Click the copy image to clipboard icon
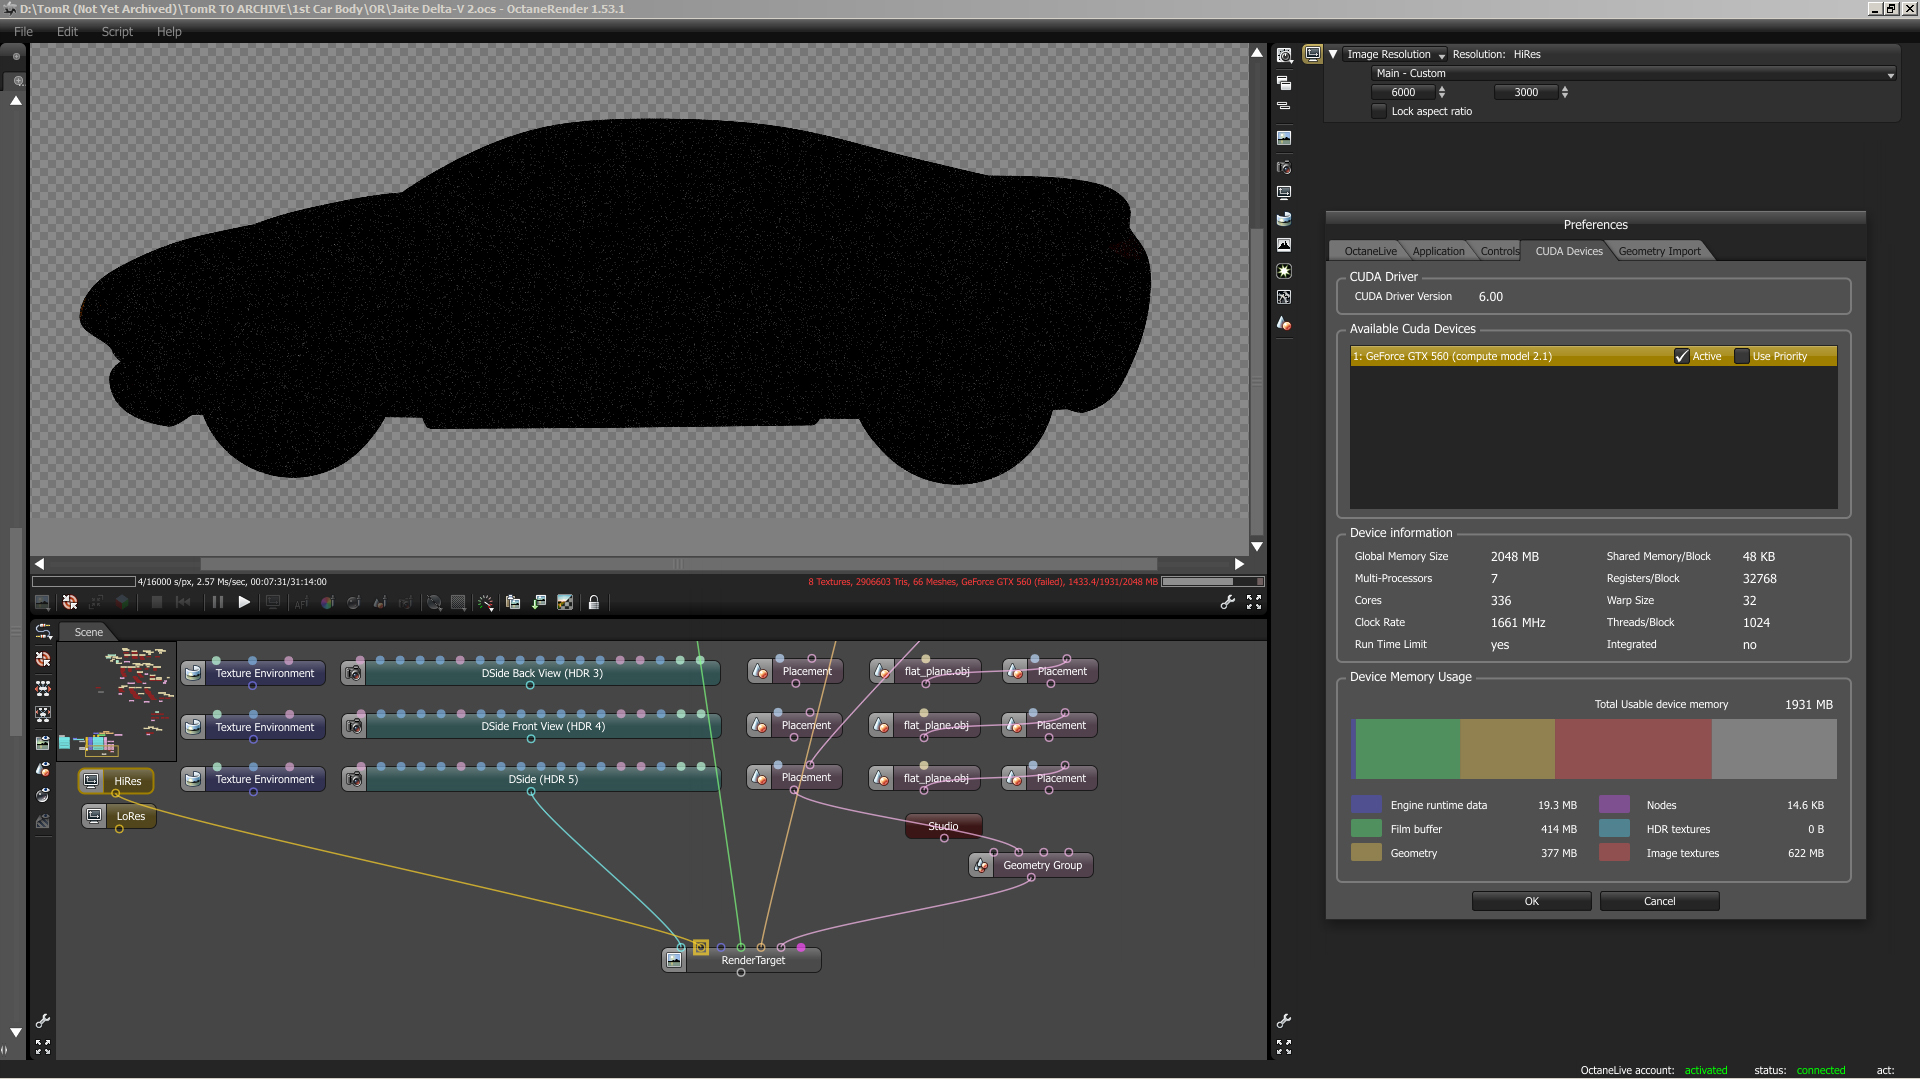This screenshot has height=1080, width=1920. pos(513,603)
